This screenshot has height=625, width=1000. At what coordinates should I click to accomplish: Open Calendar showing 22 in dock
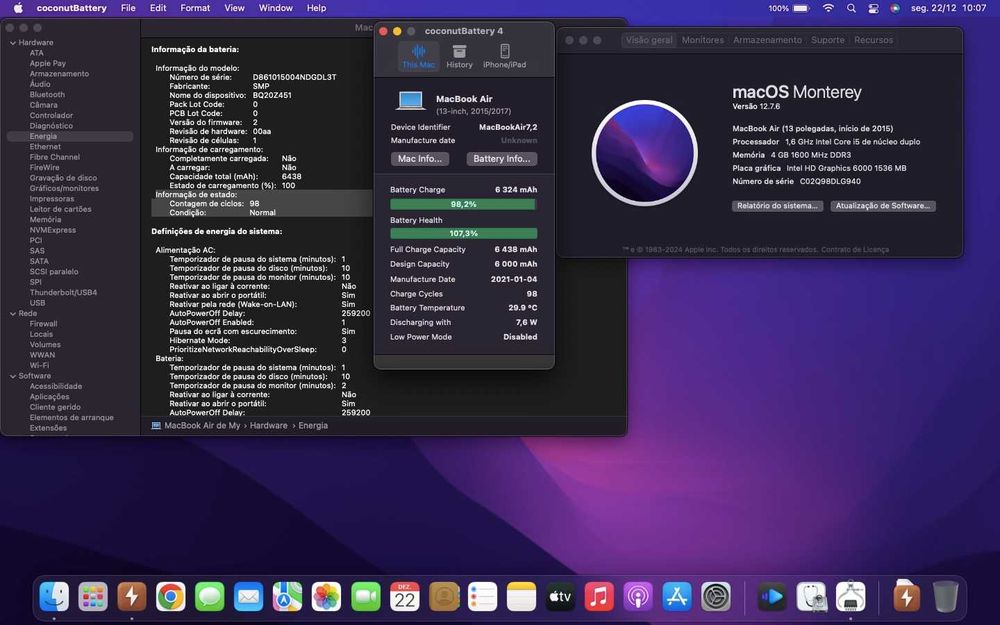[404, 597]
